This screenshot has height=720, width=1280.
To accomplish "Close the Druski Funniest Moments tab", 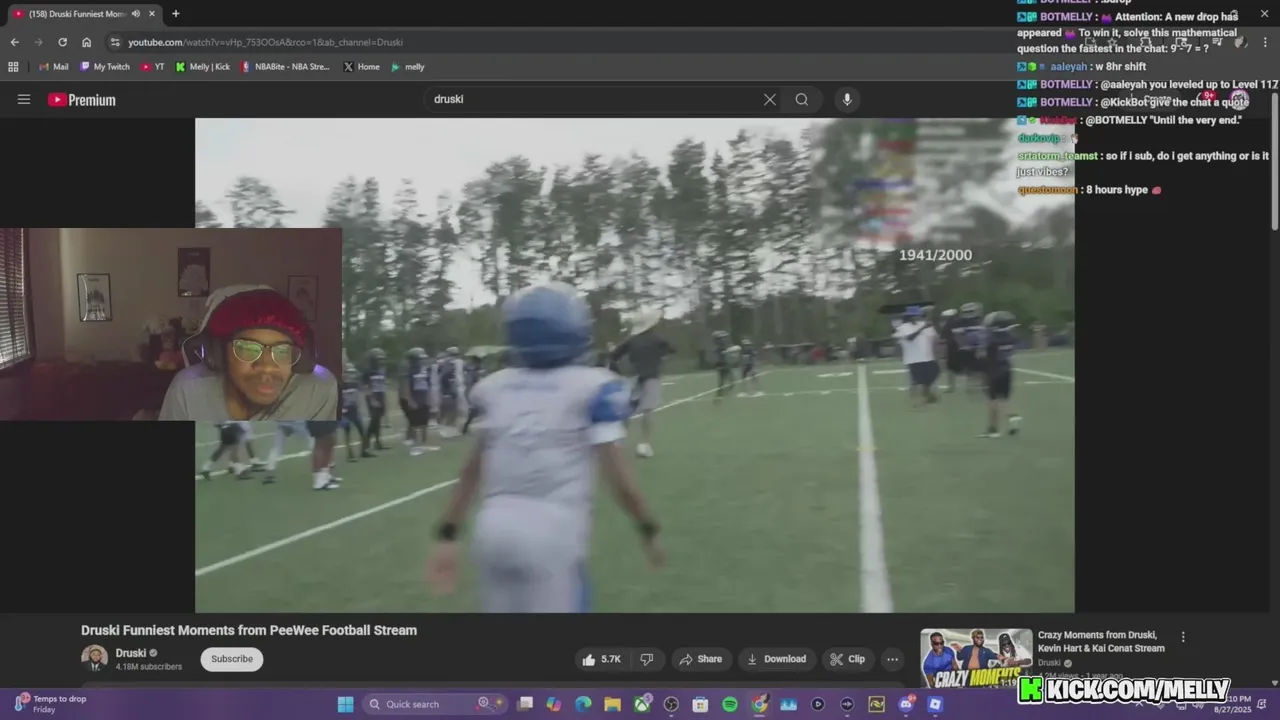I will point(151,14).
